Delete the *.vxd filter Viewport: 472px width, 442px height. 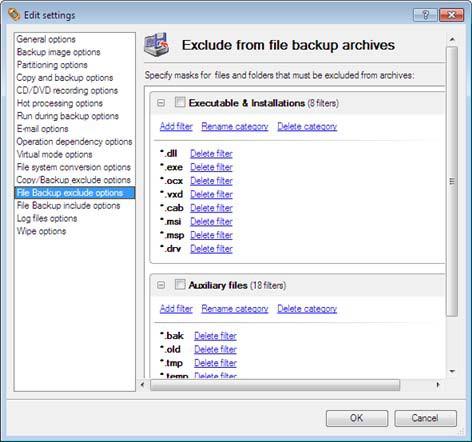point(211,195)
